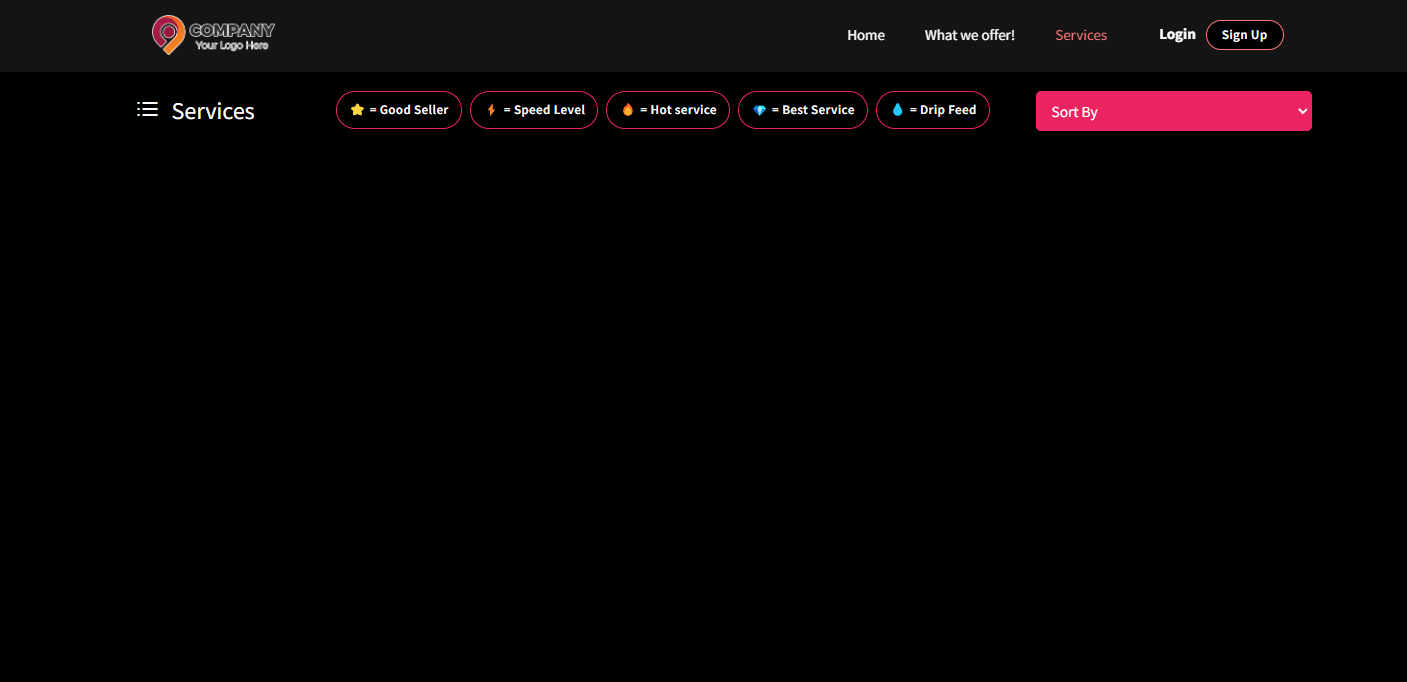Click the lightning bolt Speed Level icon
The image size is (1407, 682).
pos(491,110)
